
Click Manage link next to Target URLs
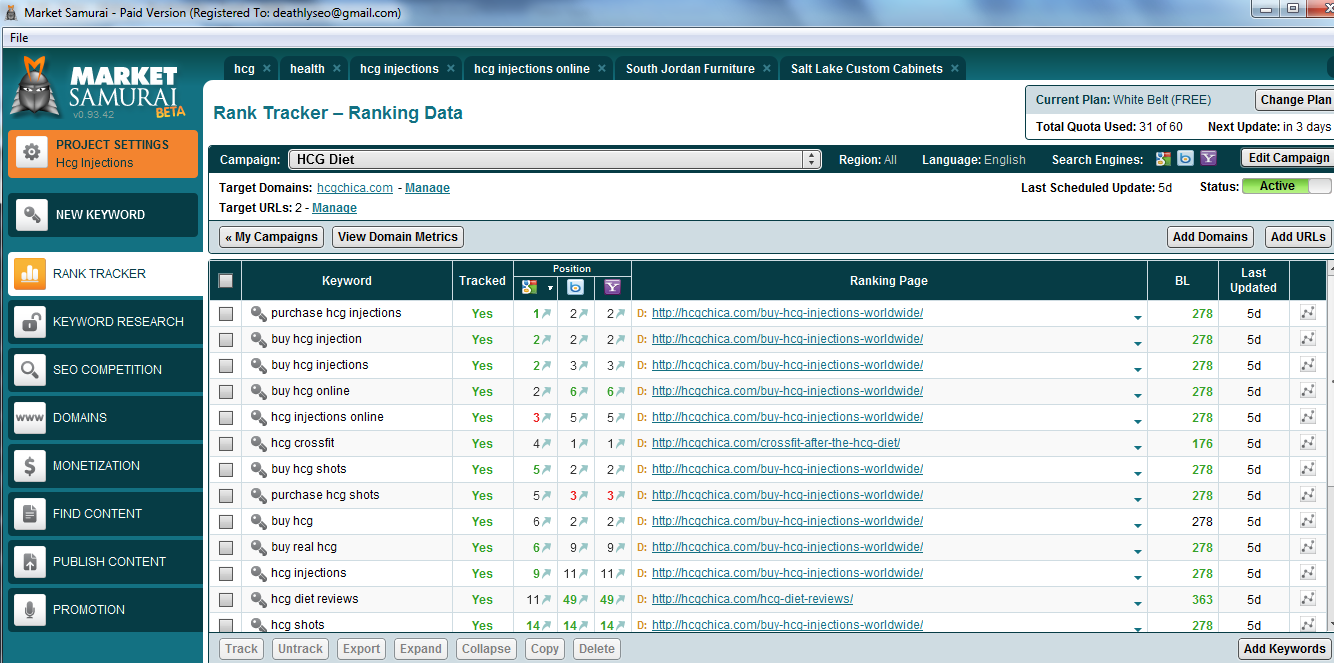tap(334, 208)
